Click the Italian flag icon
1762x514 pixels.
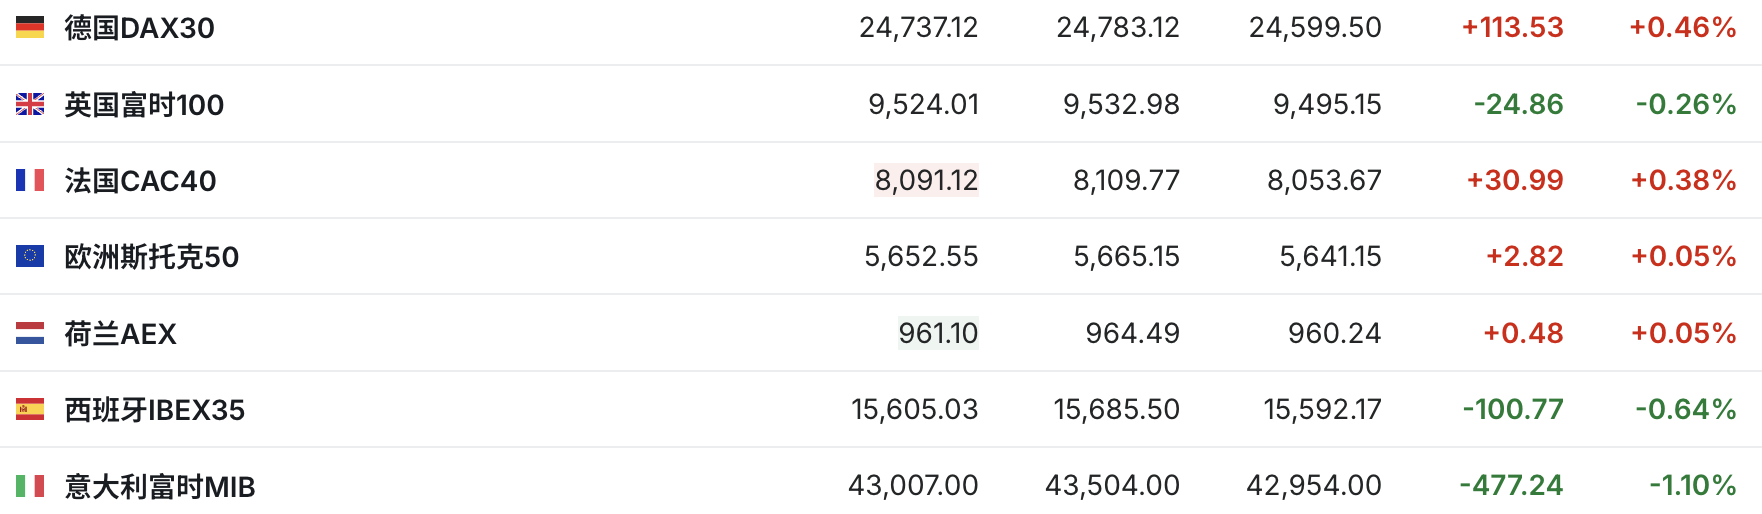point(30,486)
